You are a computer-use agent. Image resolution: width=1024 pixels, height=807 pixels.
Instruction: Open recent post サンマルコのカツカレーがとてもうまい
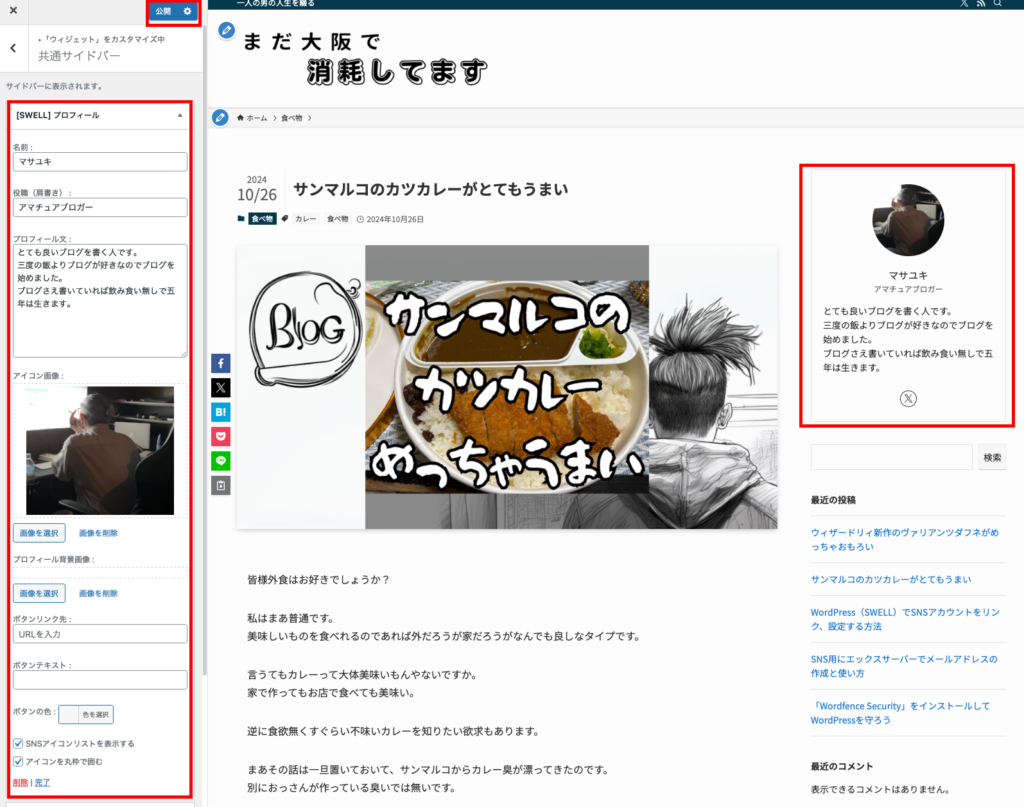point(891,580)
